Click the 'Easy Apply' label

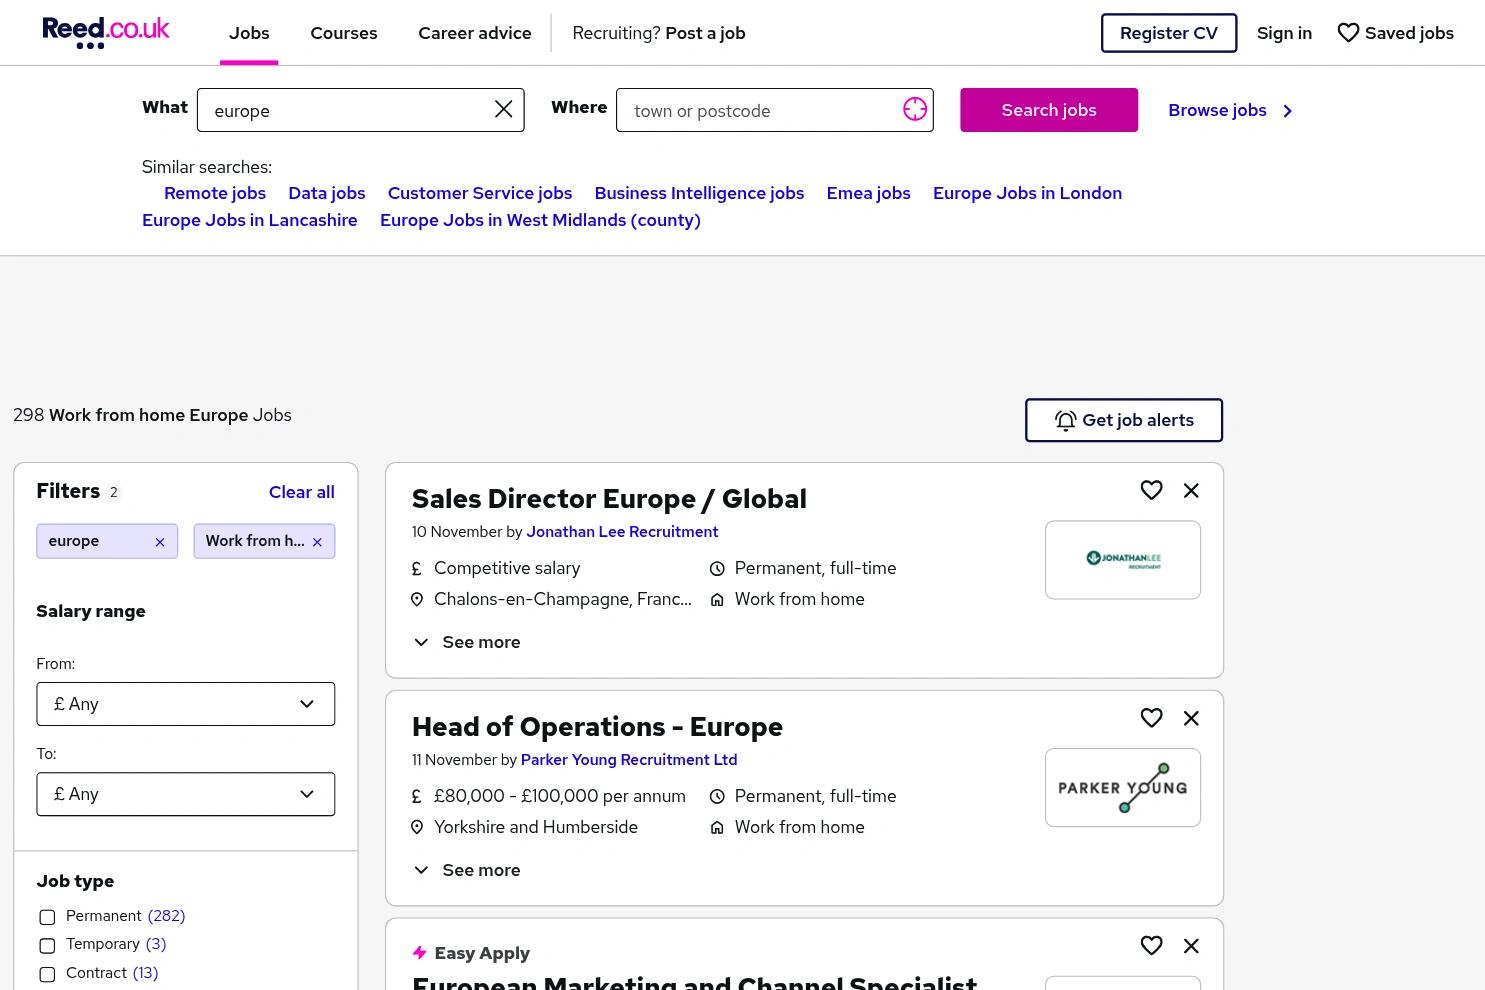click(x=482, y=953)
